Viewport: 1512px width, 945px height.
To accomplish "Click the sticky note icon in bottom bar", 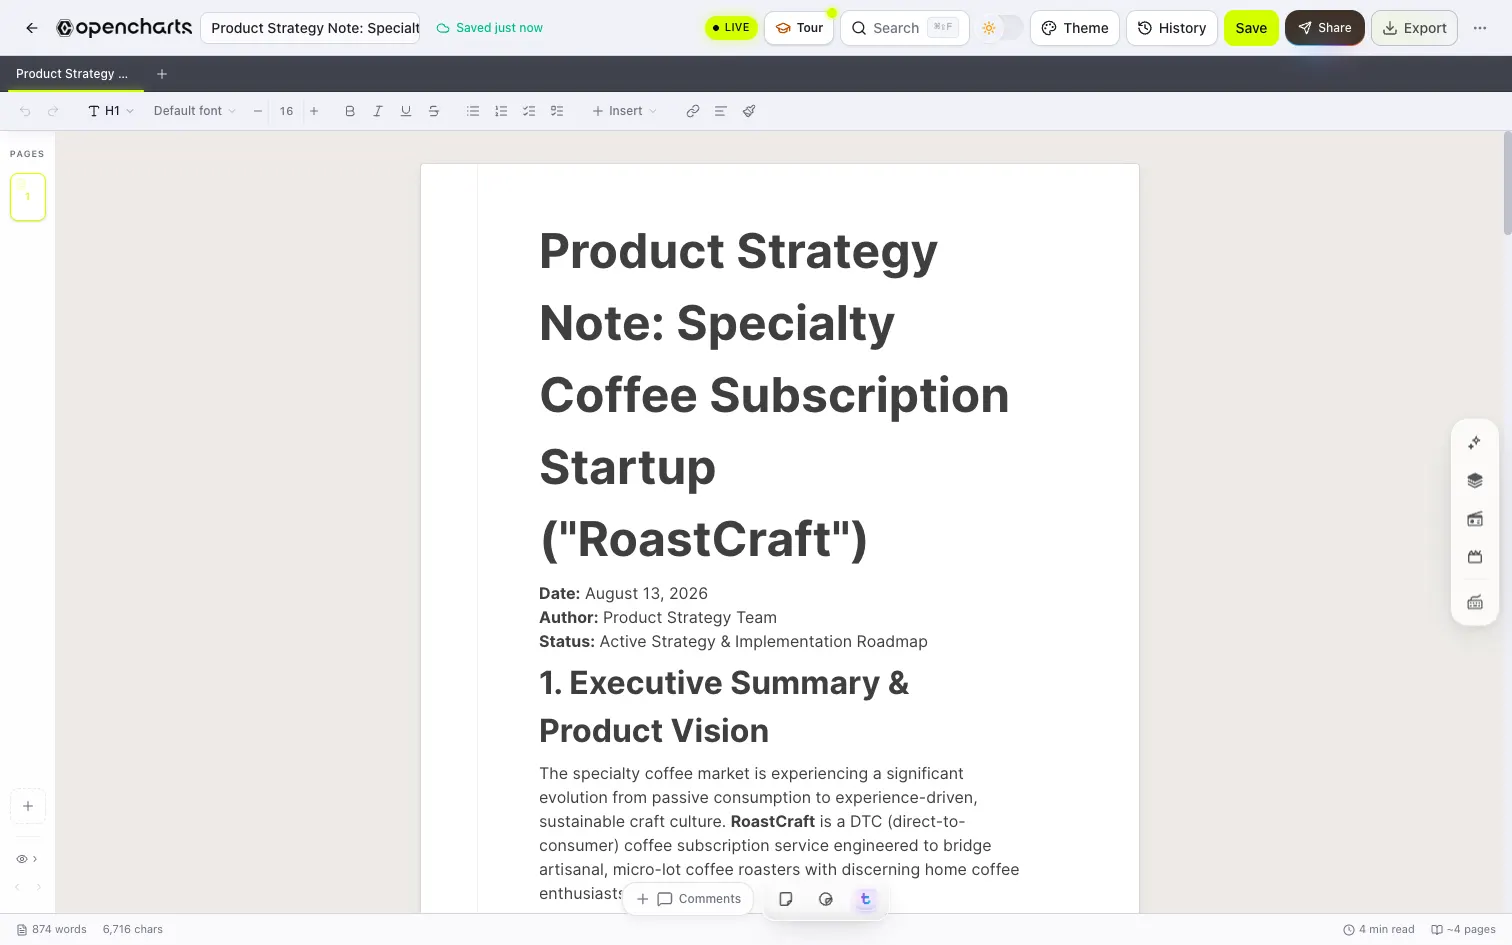I will pyautogui.click(x=786, y=899).
